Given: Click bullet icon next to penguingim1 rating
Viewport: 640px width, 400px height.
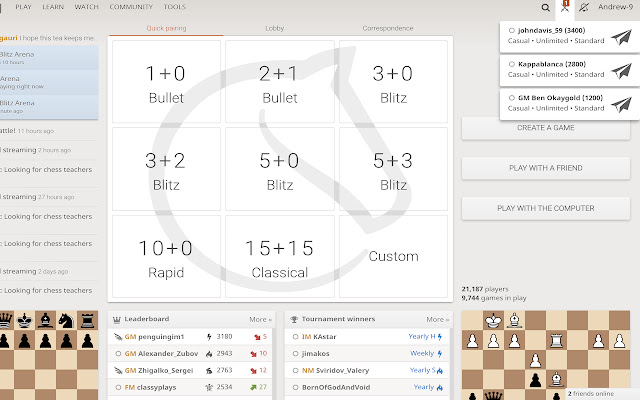Looking at the screenshot, I should click(x=209, y=337).
